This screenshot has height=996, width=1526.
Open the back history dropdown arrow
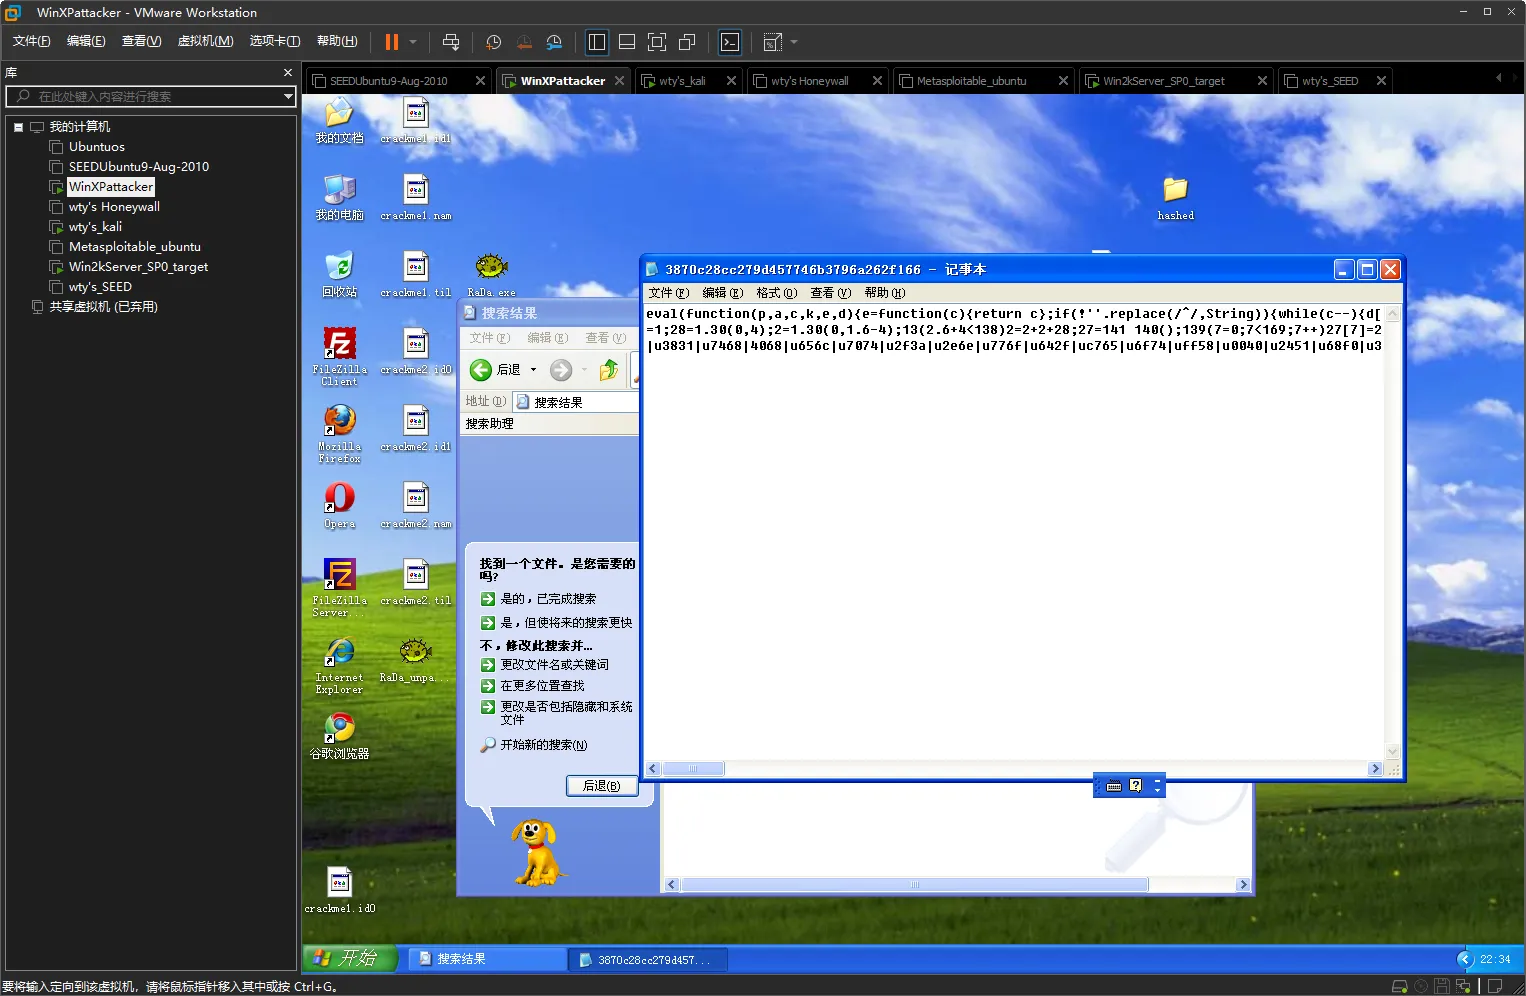point(533,370)
